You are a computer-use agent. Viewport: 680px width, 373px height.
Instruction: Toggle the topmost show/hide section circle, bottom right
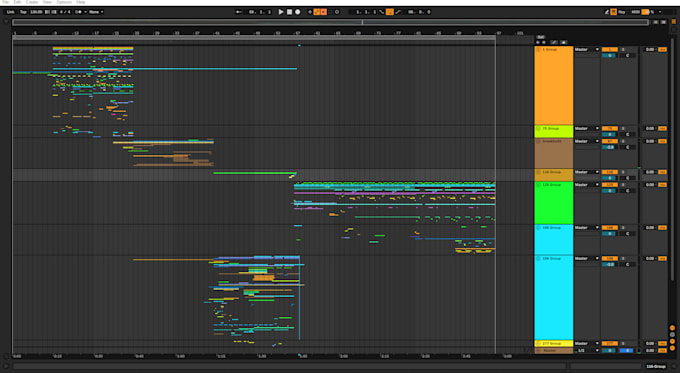tap(672, 328)
